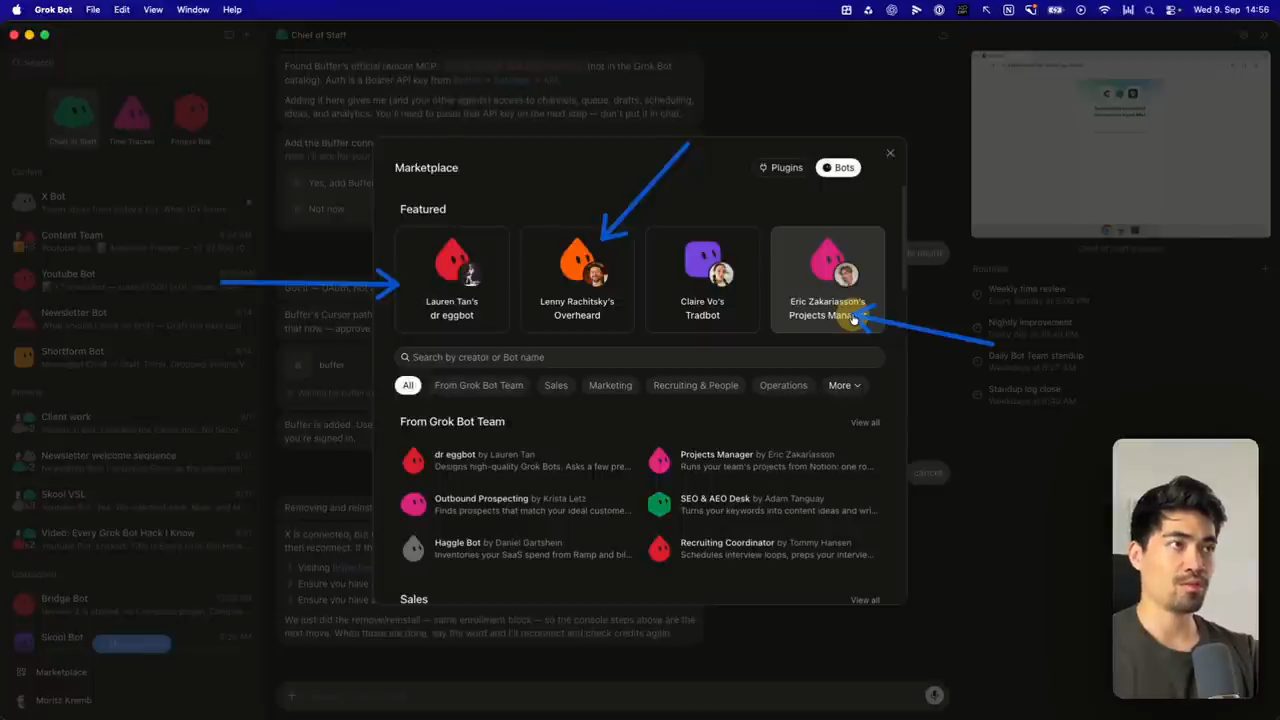Open Youtube Bot in the sidebar
Image resolution: width=1280 pixels, height=720 pixels.
tap(133, 280)
